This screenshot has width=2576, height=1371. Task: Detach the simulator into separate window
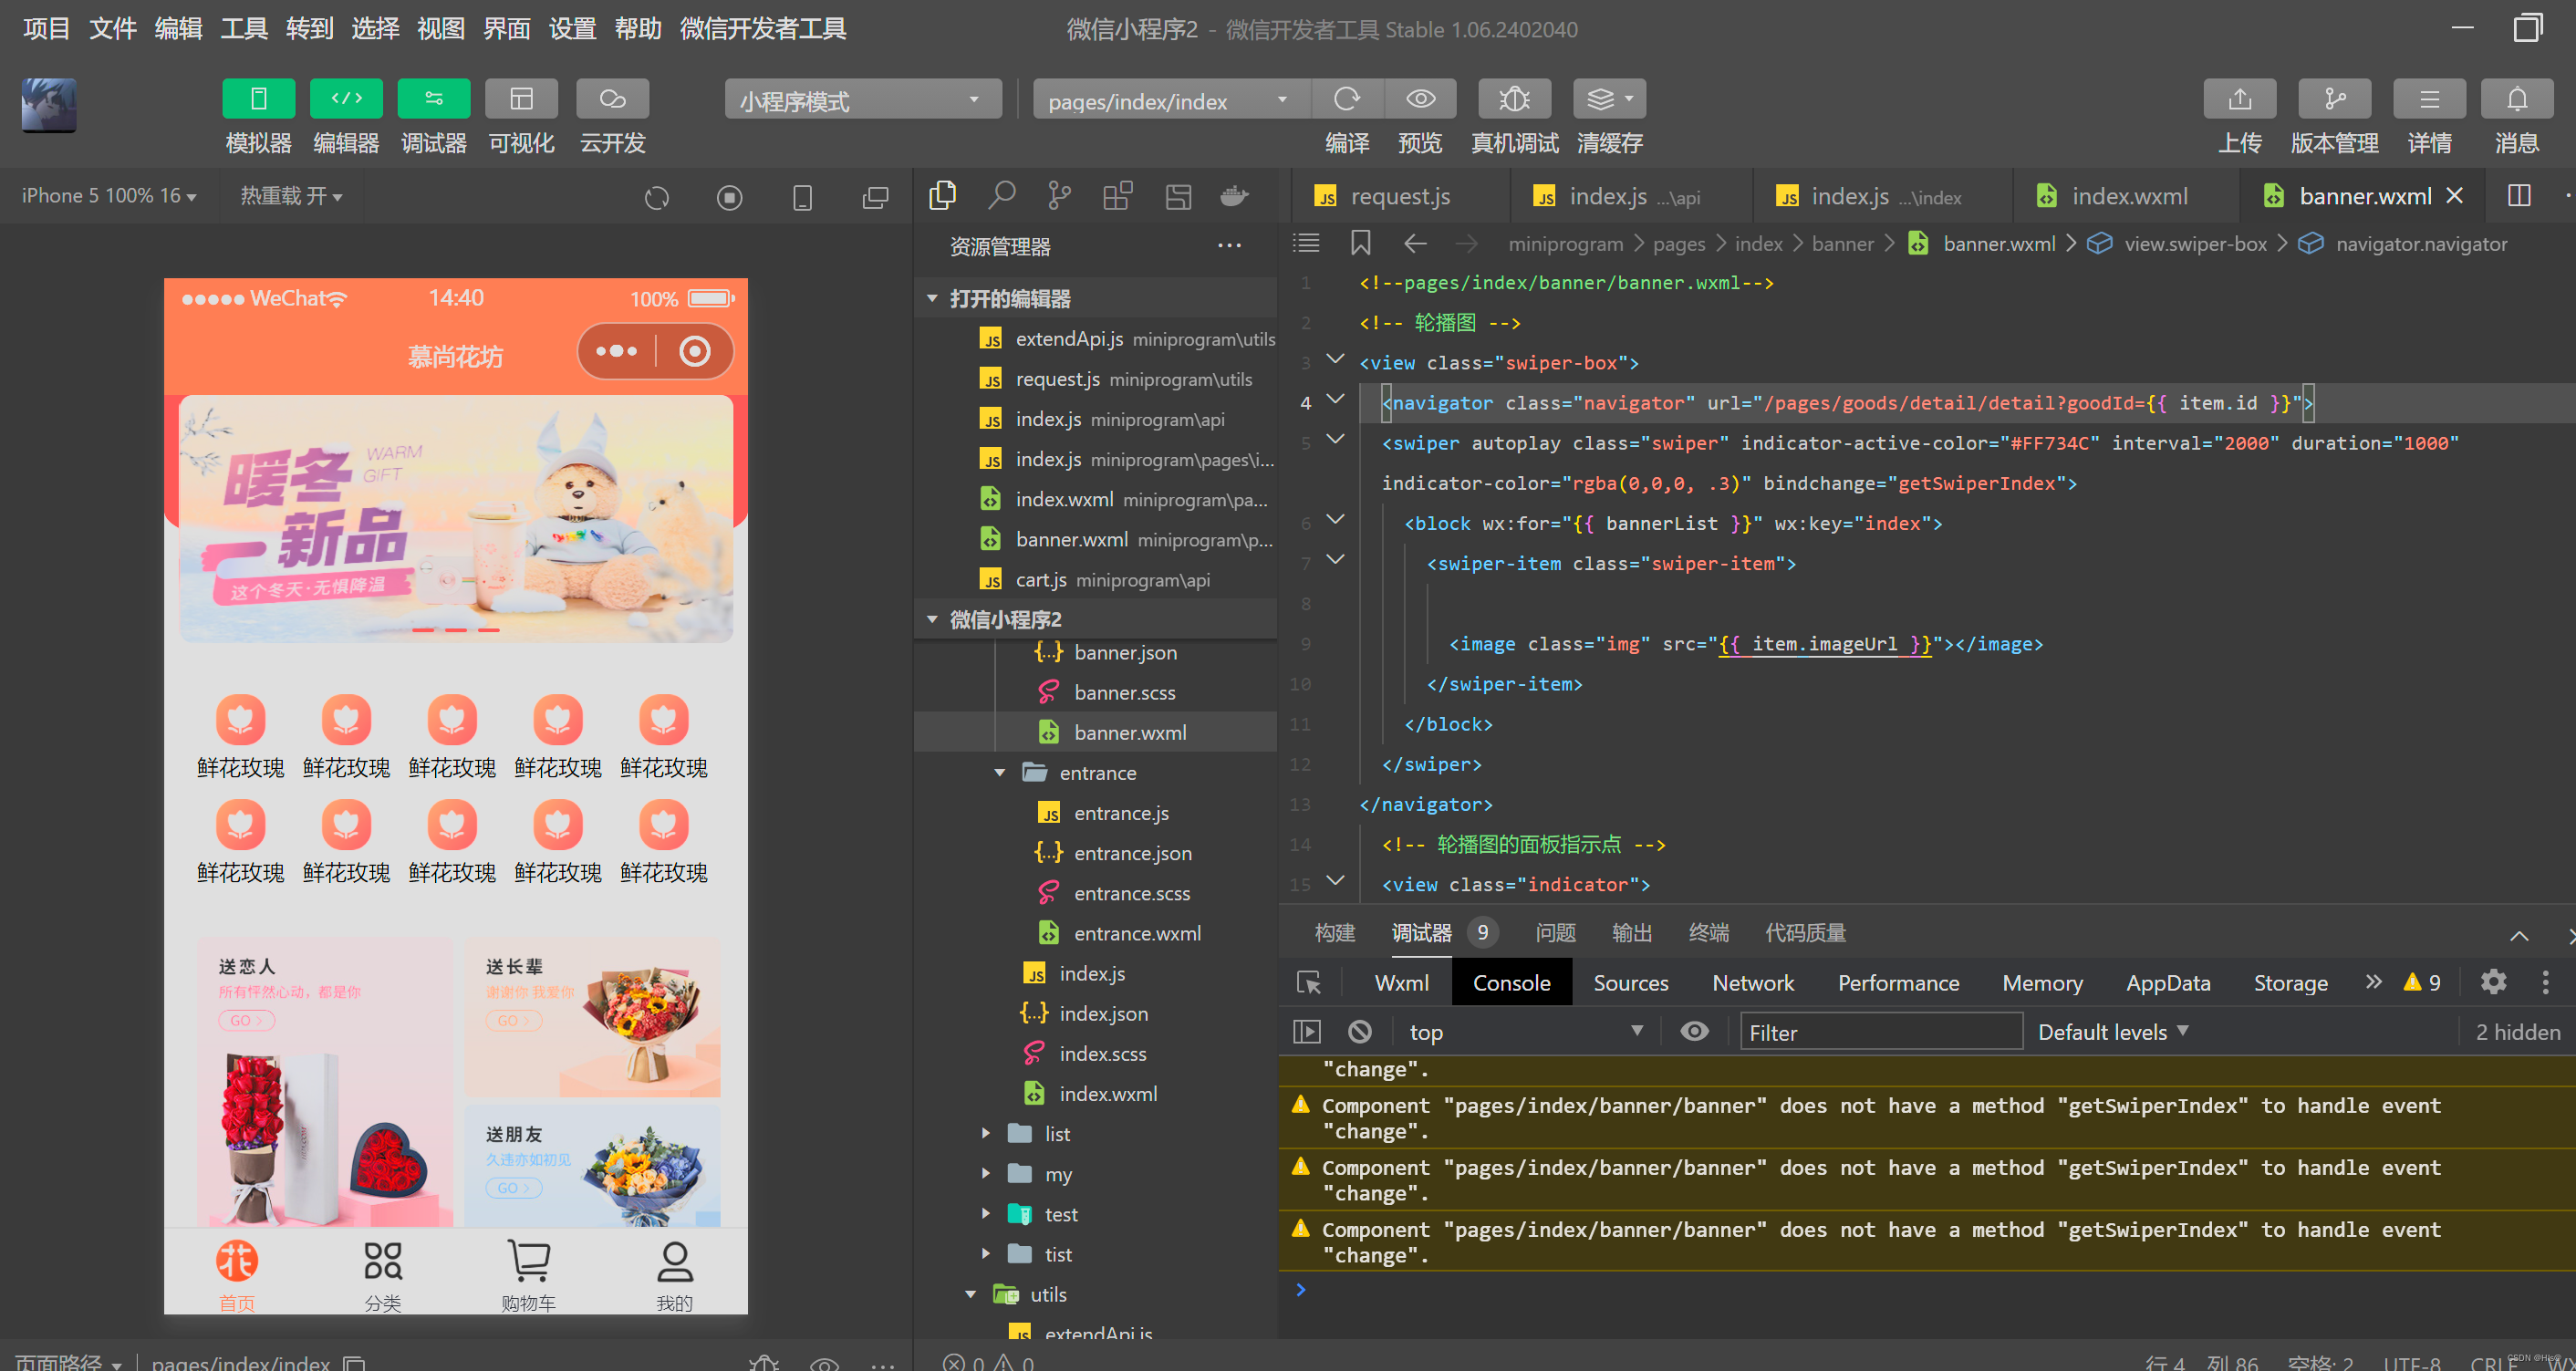click(875, 197)
